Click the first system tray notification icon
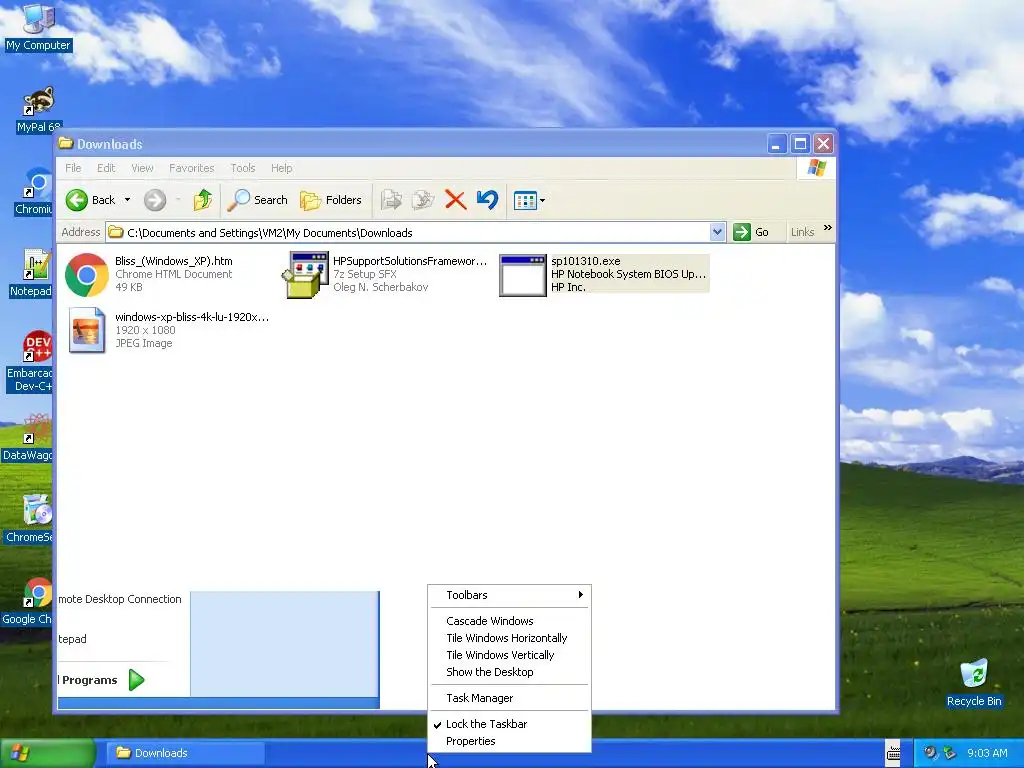This screenshot has height=768, width=1024. (930, 753)
